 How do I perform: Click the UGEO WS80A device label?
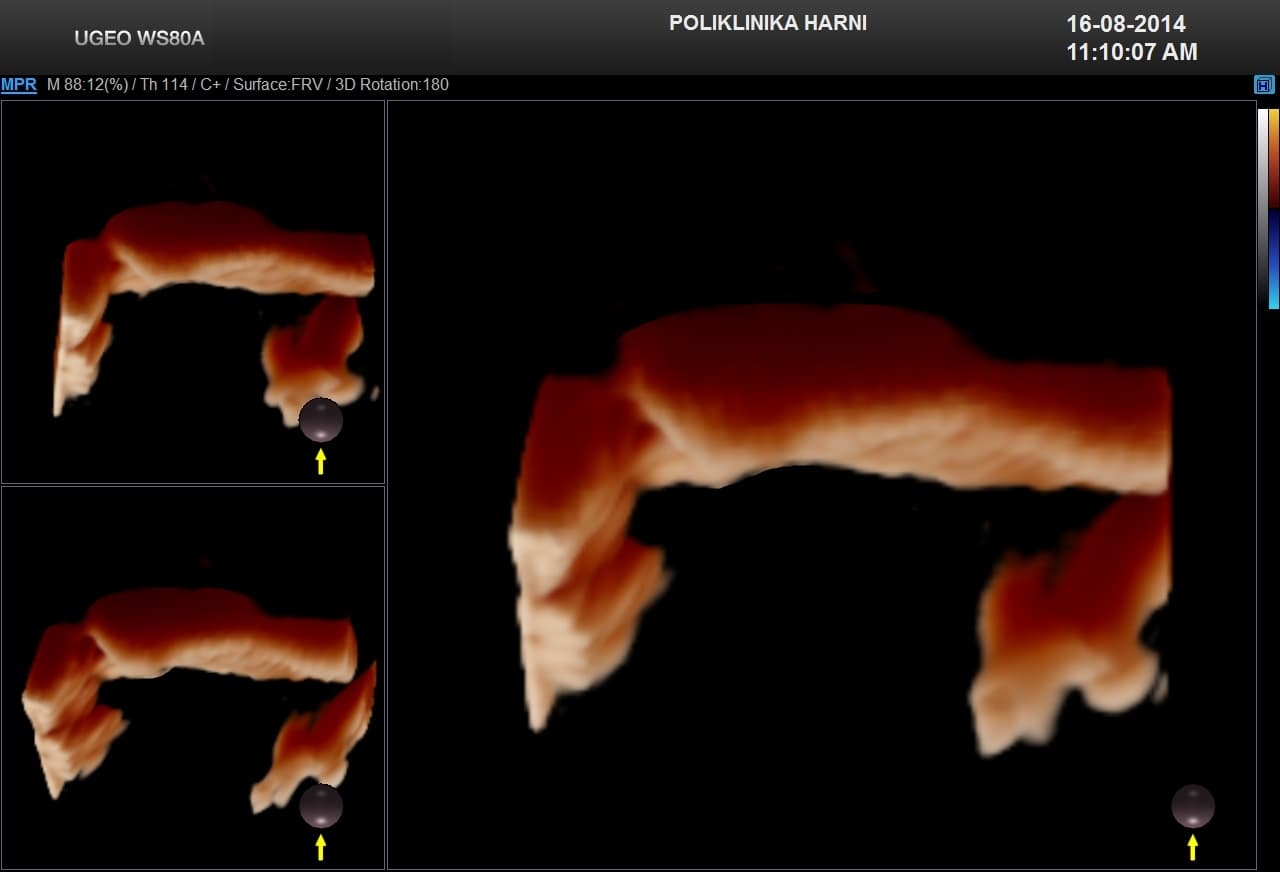coord(139,38)
